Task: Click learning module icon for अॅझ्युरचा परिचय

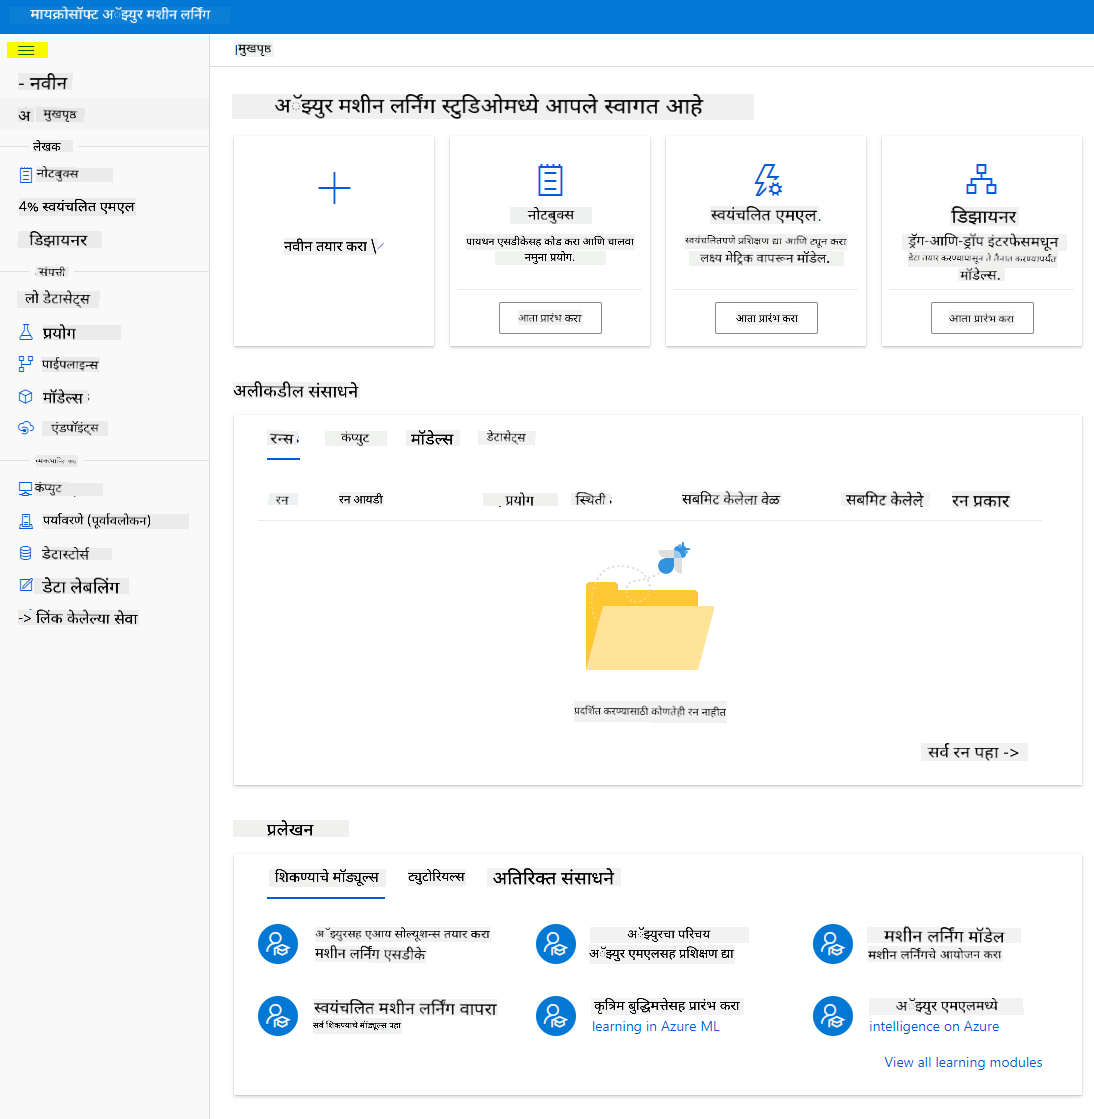Action: tap(556, 944)
